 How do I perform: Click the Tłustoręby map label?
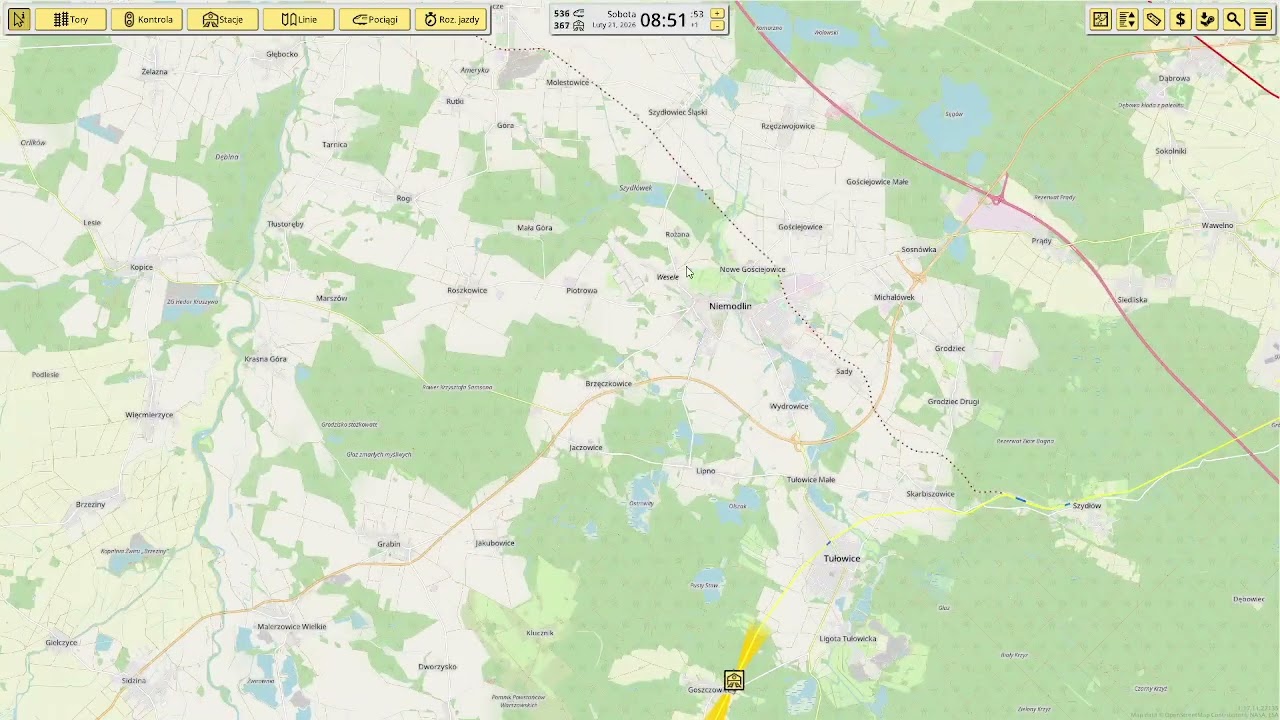click(x=286, y=224)
